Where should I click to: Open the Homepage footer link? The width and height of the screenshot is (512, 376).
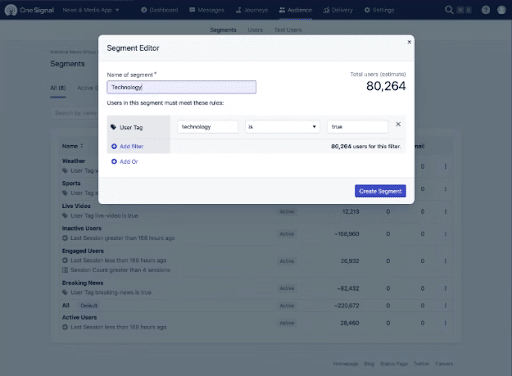(x=345, y=364)
